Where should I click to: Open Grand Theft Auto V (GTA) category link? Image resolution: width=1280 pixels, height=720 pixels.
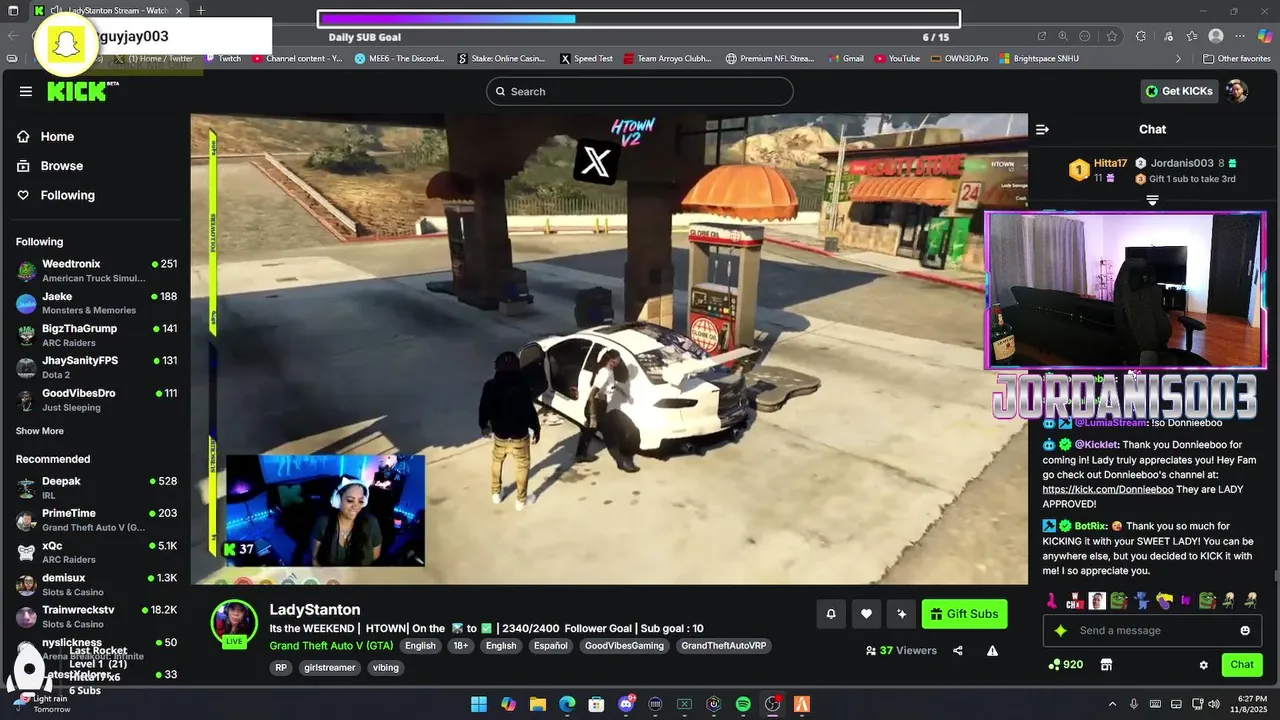pyautogui.click(x=331, y=646)
